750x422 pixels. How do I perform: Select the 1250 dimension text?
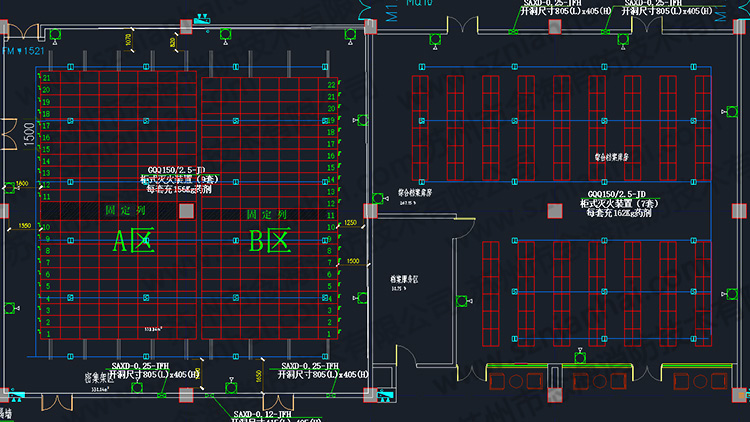click(x=350, y=223)
